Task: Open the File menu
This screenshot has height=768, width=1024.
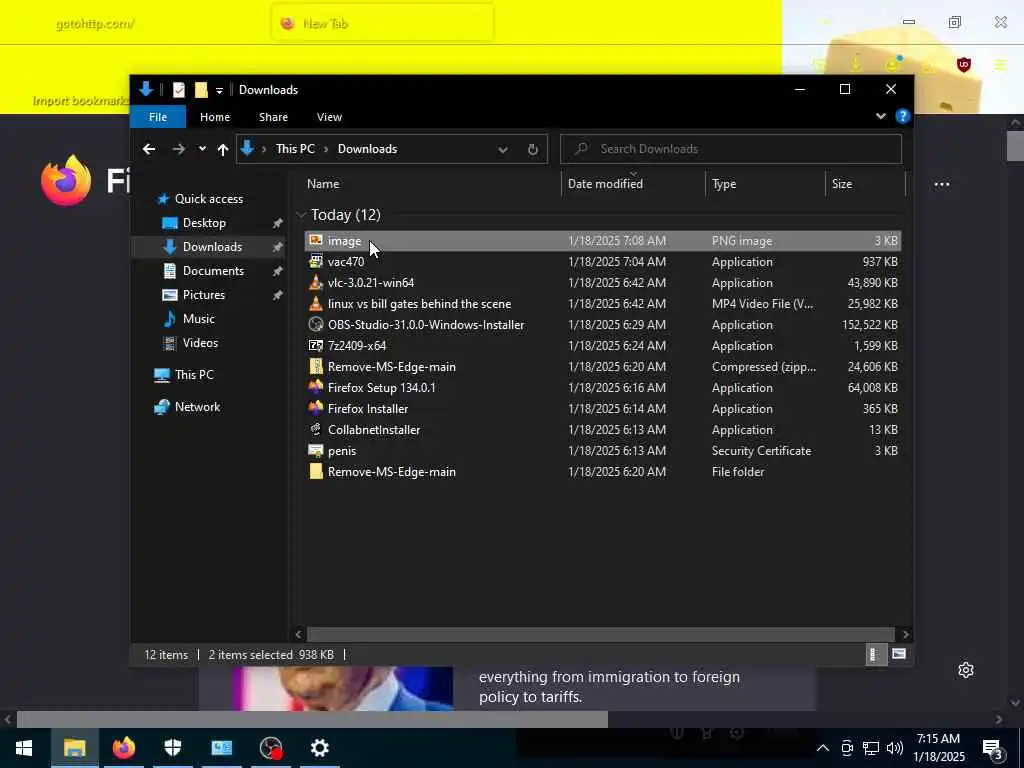Action: tap(158, 117)
